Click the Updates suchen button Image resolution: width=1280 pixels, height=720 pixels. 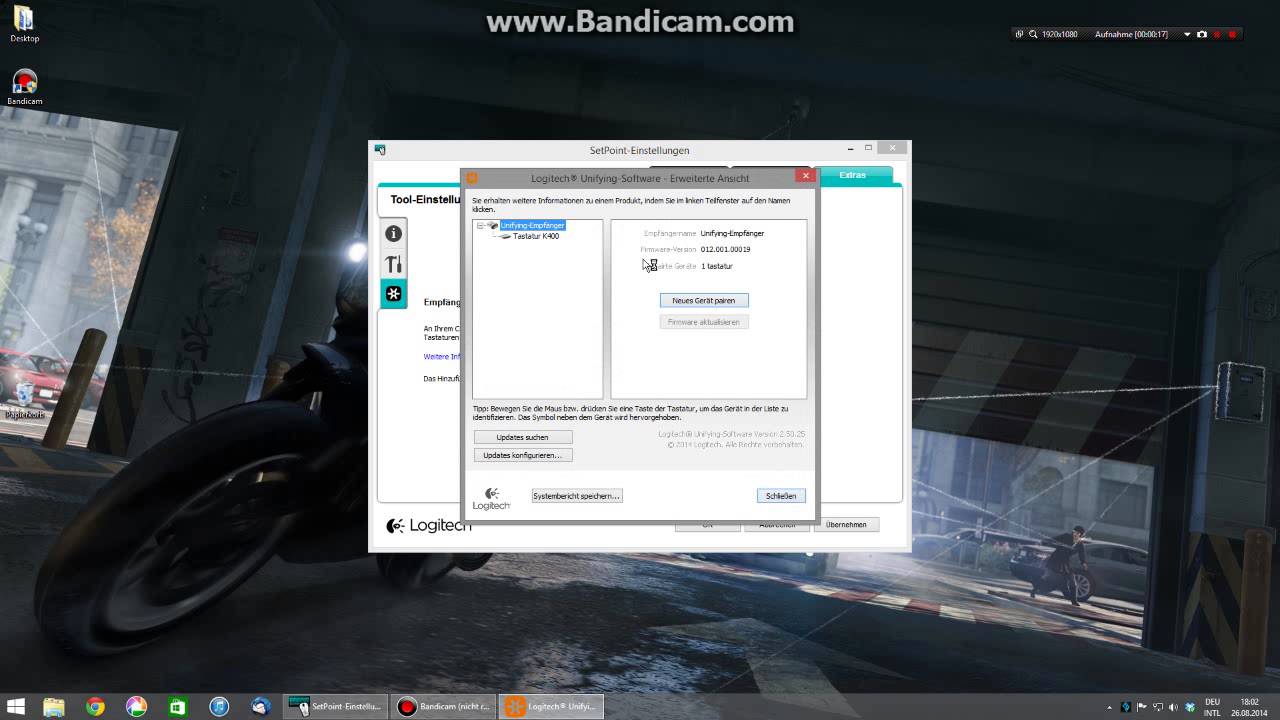tap(523, 437)
